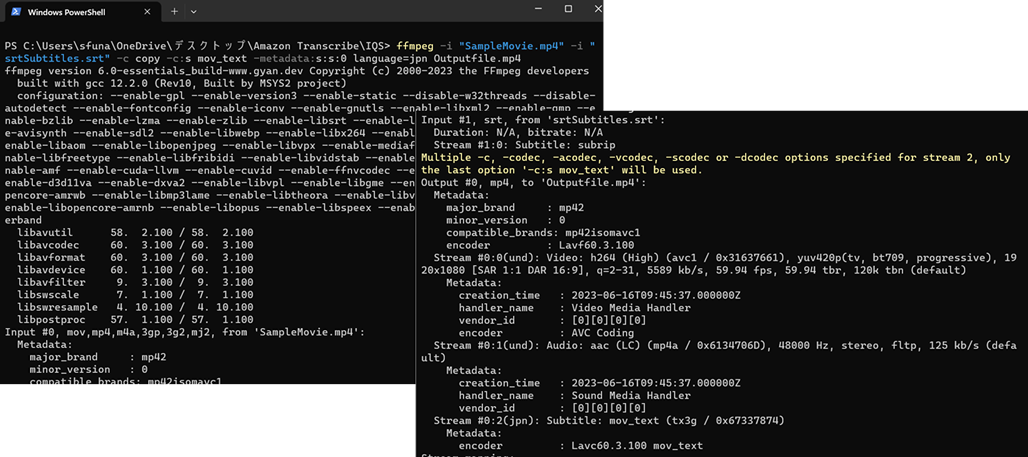Click the 'ffmpeg version 6.0-essentials_build' line
Image resolution: width=1028 pixels, height=457 pixels.
tap(296, 70)
